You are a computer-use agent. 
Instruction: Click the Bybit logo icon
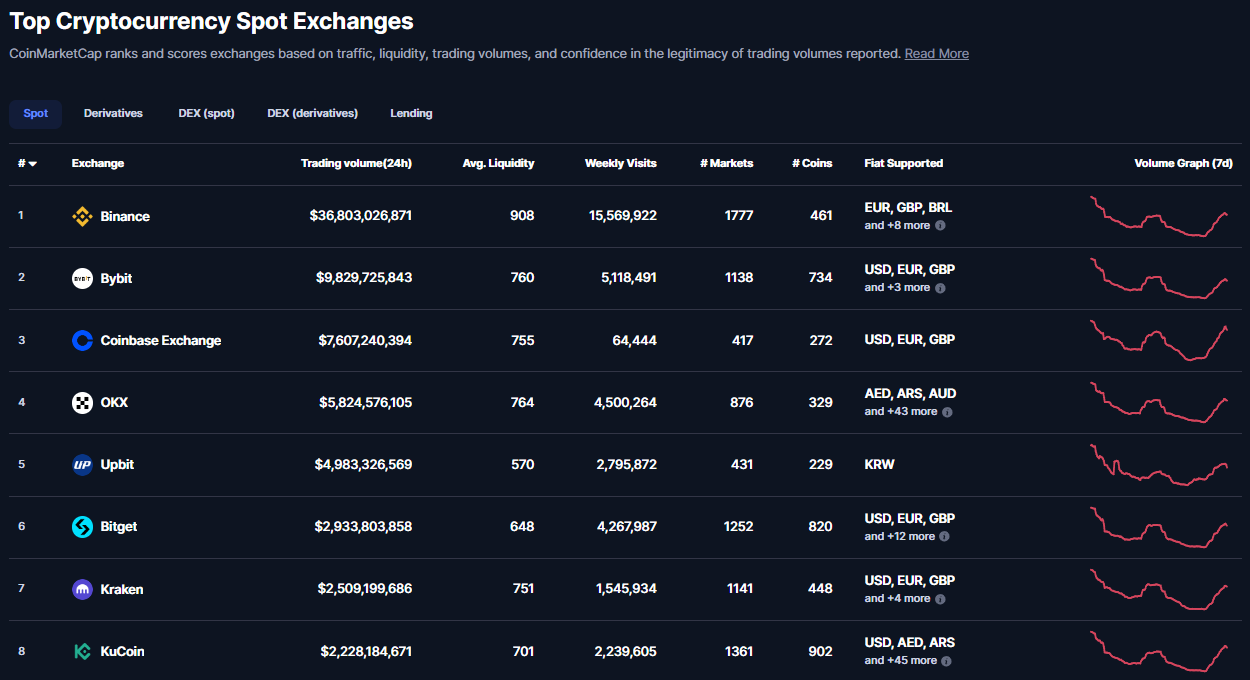tap(82, 278)
